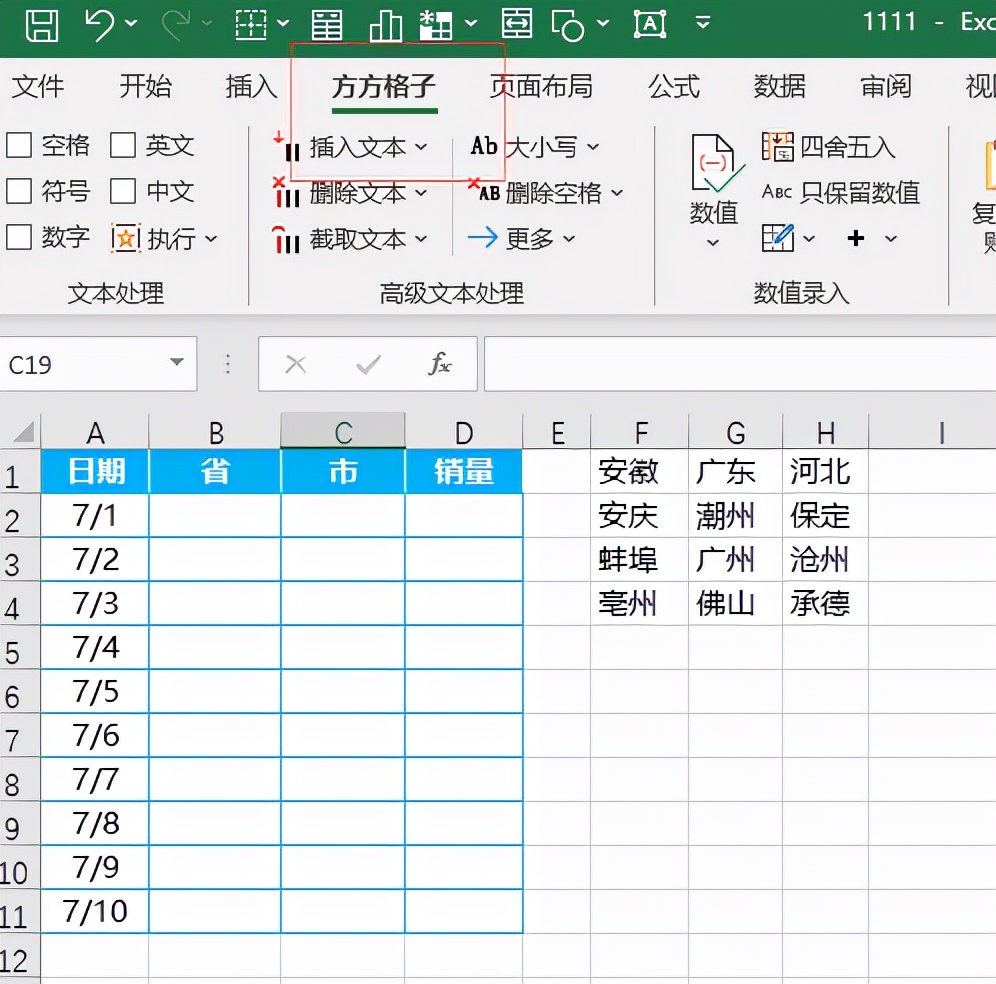Select column C header
Image resolution: width=996 pixels, height=984 pixels.
click(x=343, y=432)
